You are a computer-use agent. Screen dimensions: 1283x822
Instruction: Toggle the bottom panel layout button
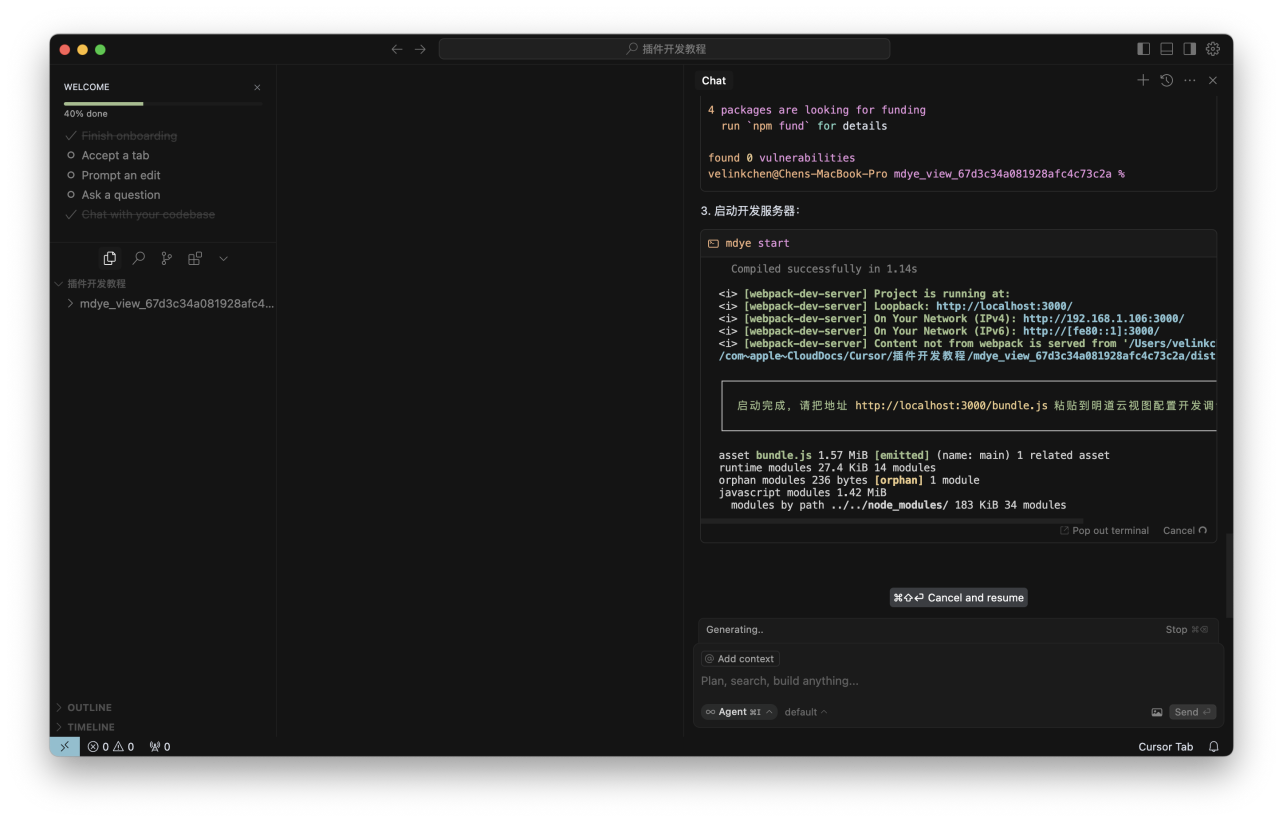click(x=1167, y=49)
